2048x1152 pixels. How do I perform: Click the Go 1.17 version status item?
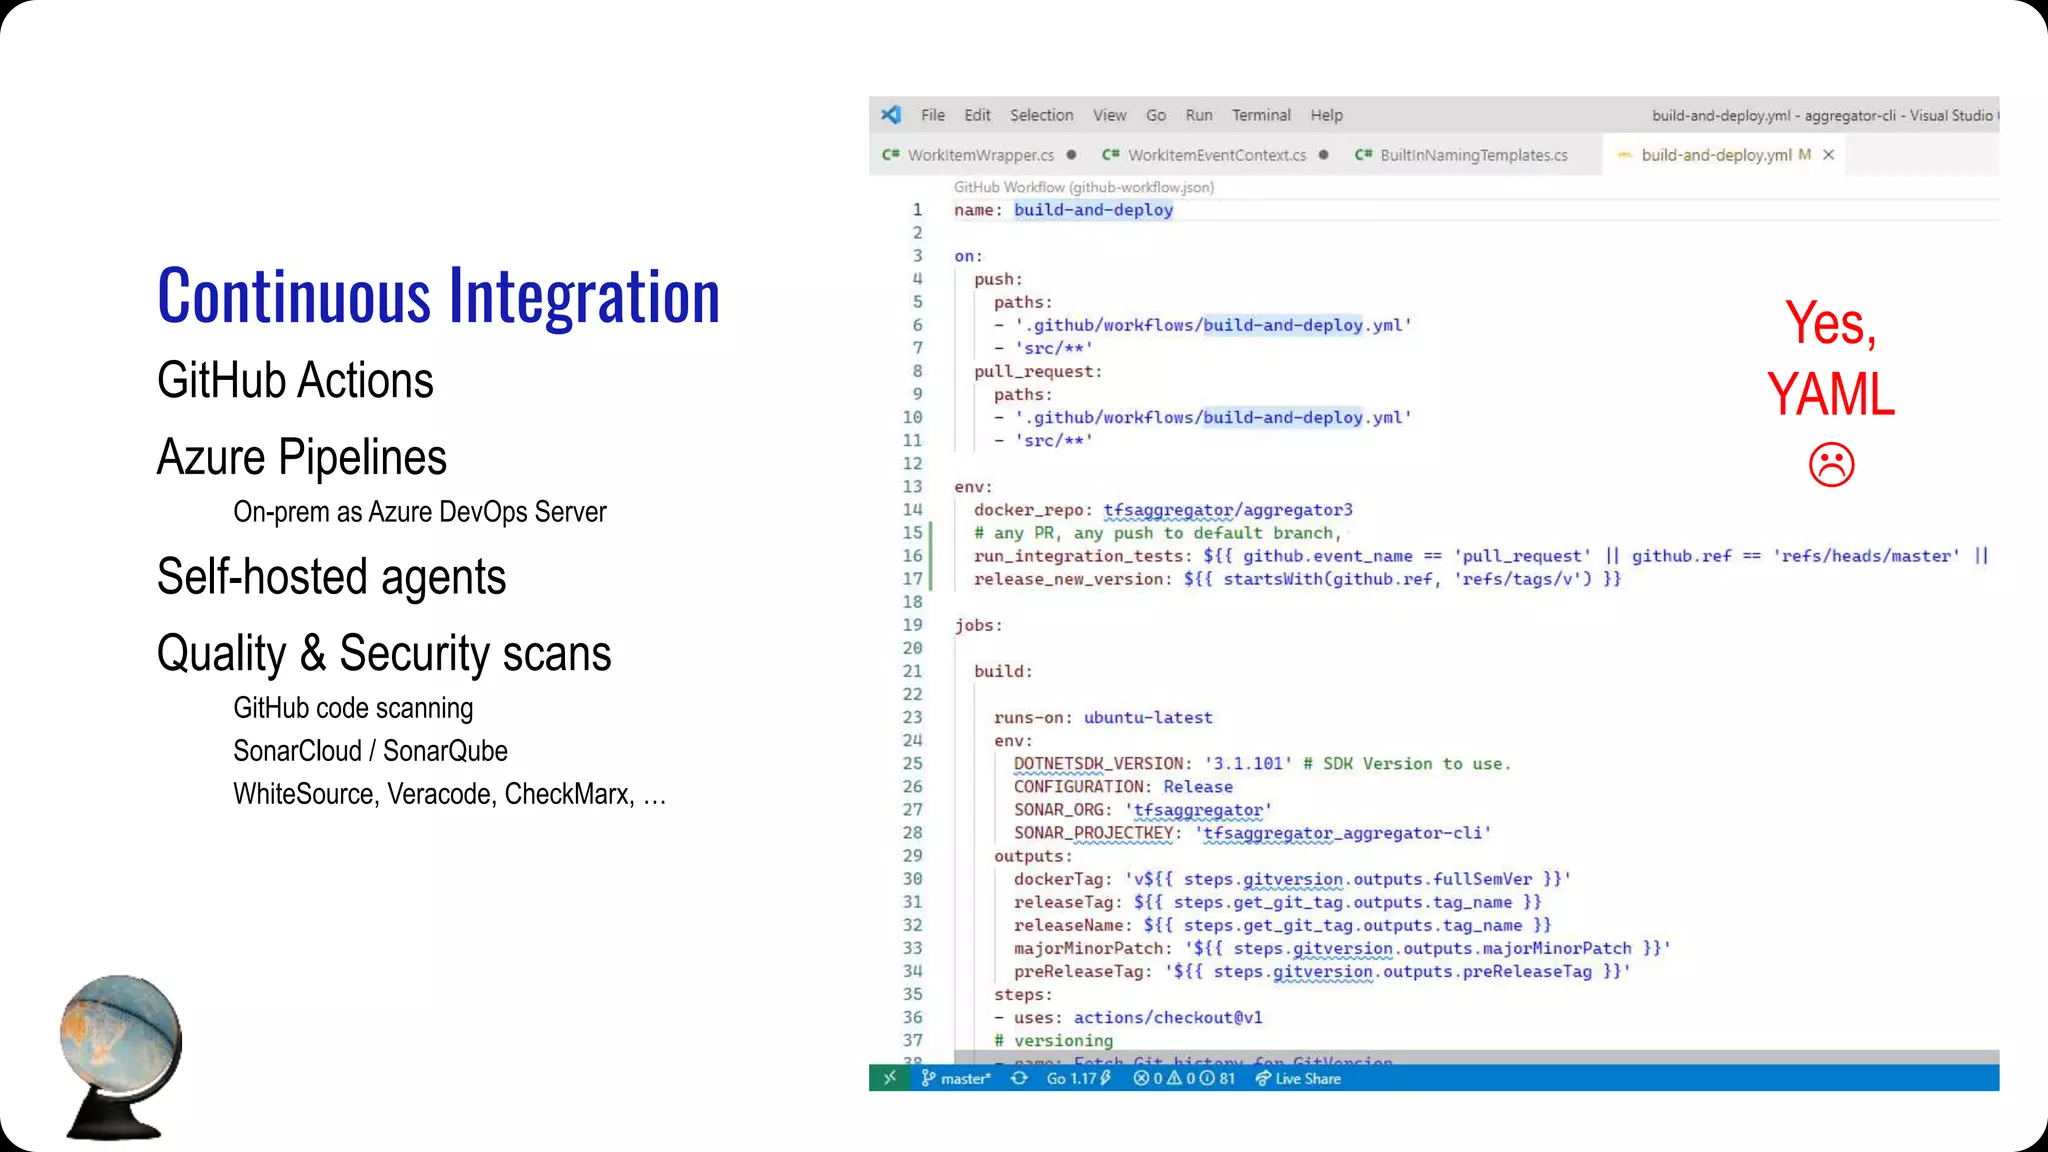pos(1079,1078)
